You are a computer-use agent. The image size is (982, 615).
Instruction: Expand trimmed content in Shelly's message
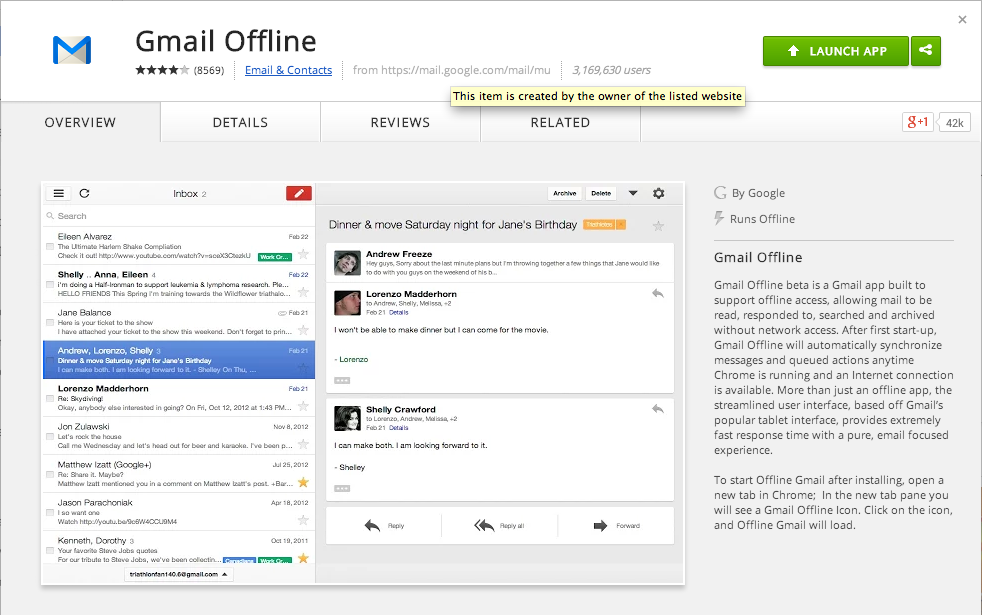click(x=342, y=488)
